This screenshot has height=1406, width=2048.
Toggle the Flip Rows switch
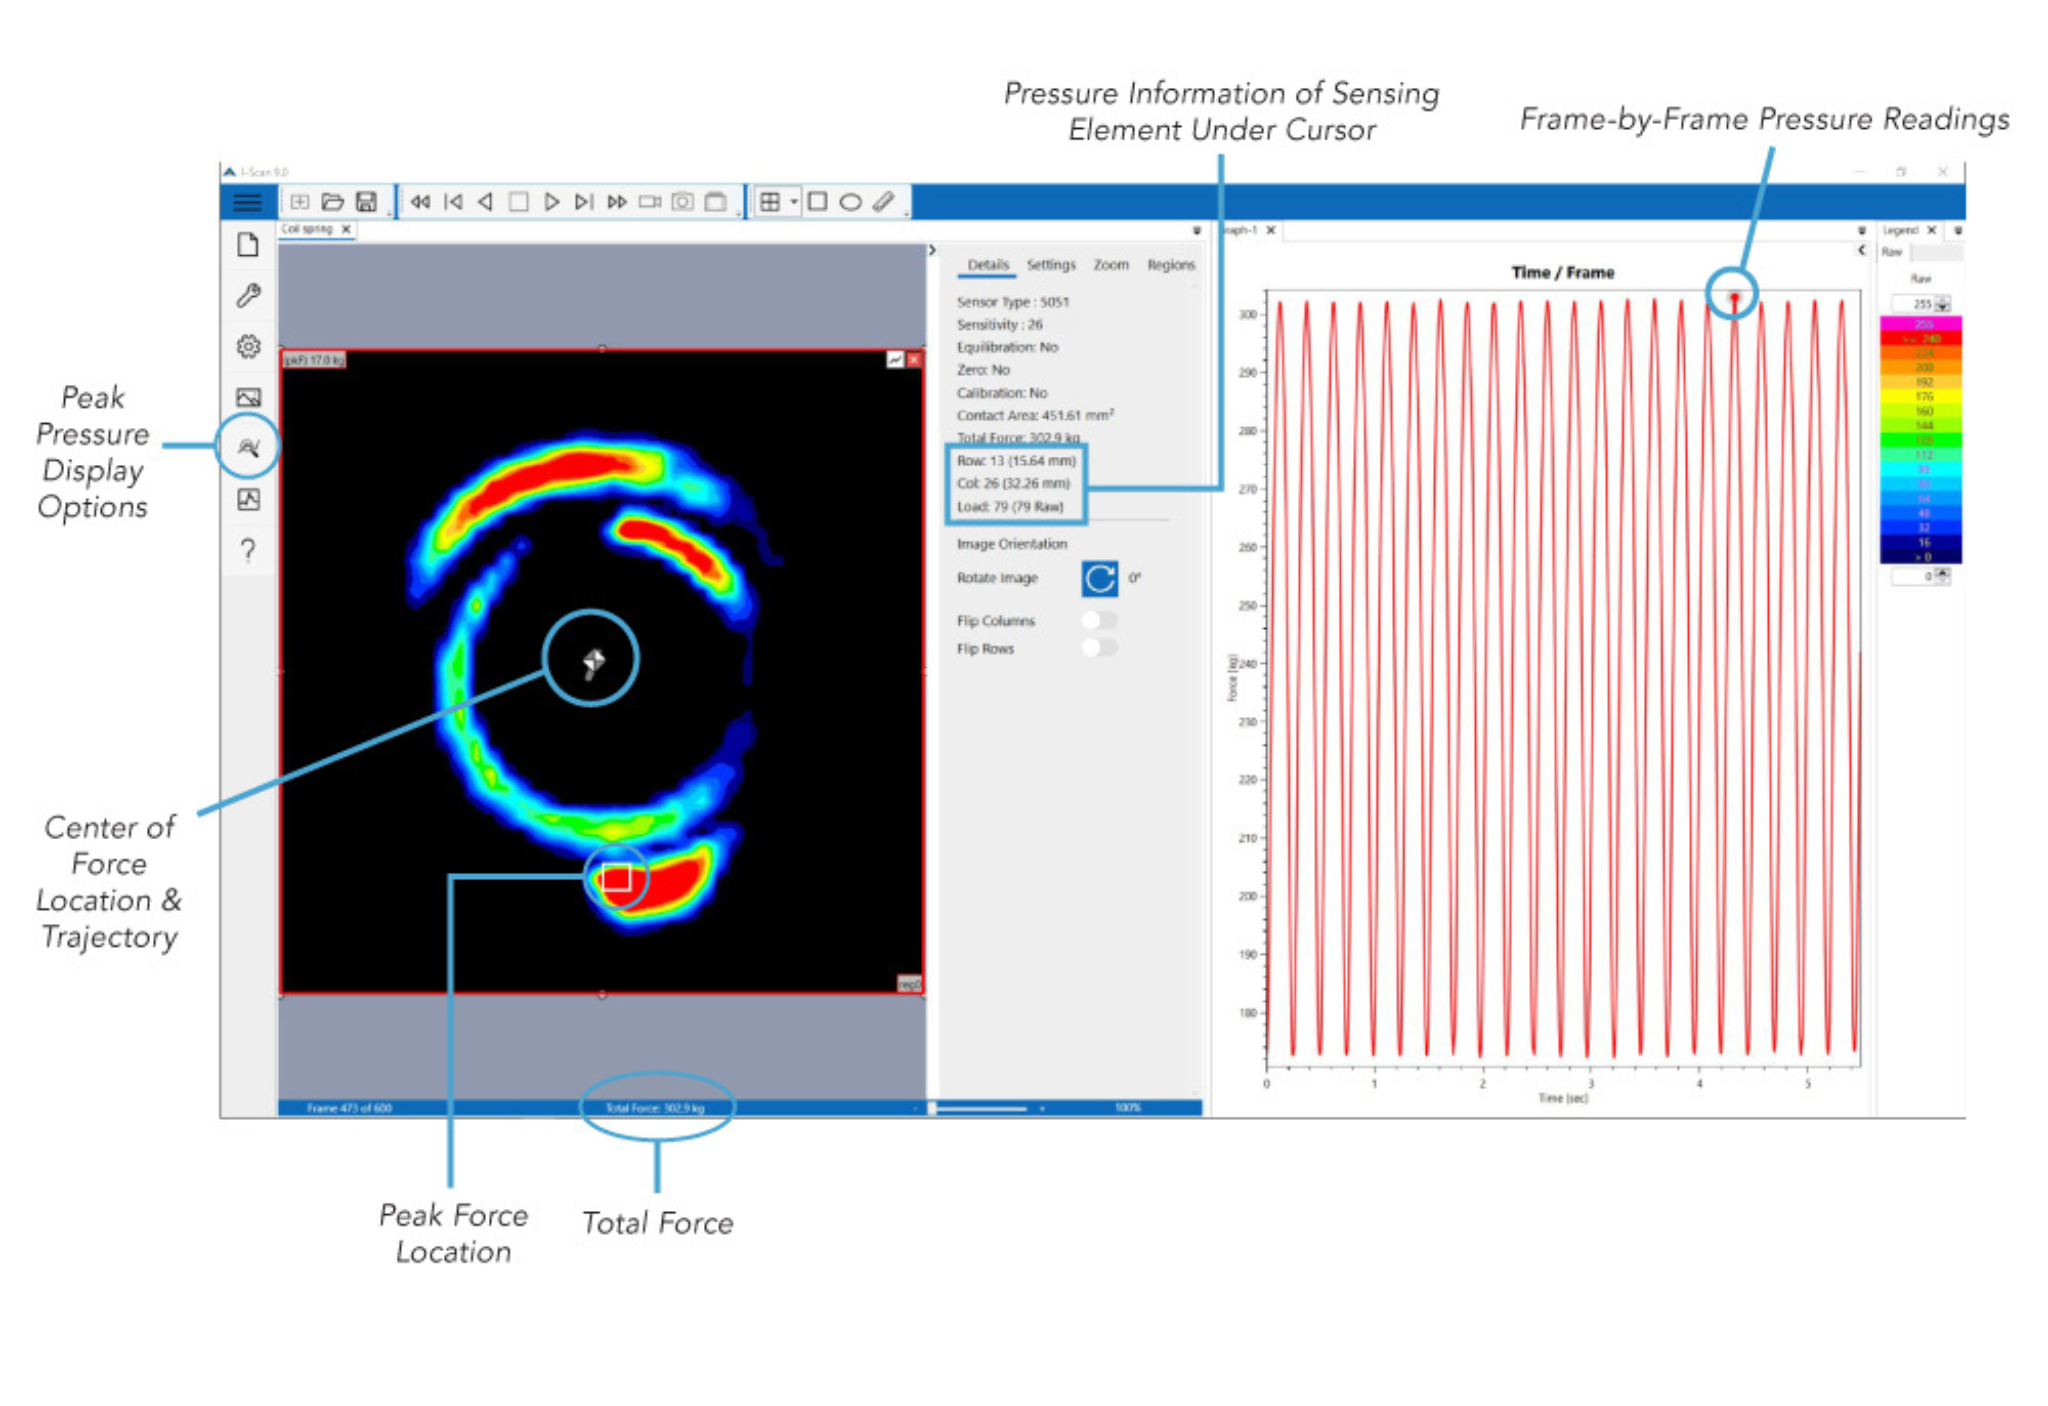1100,648
